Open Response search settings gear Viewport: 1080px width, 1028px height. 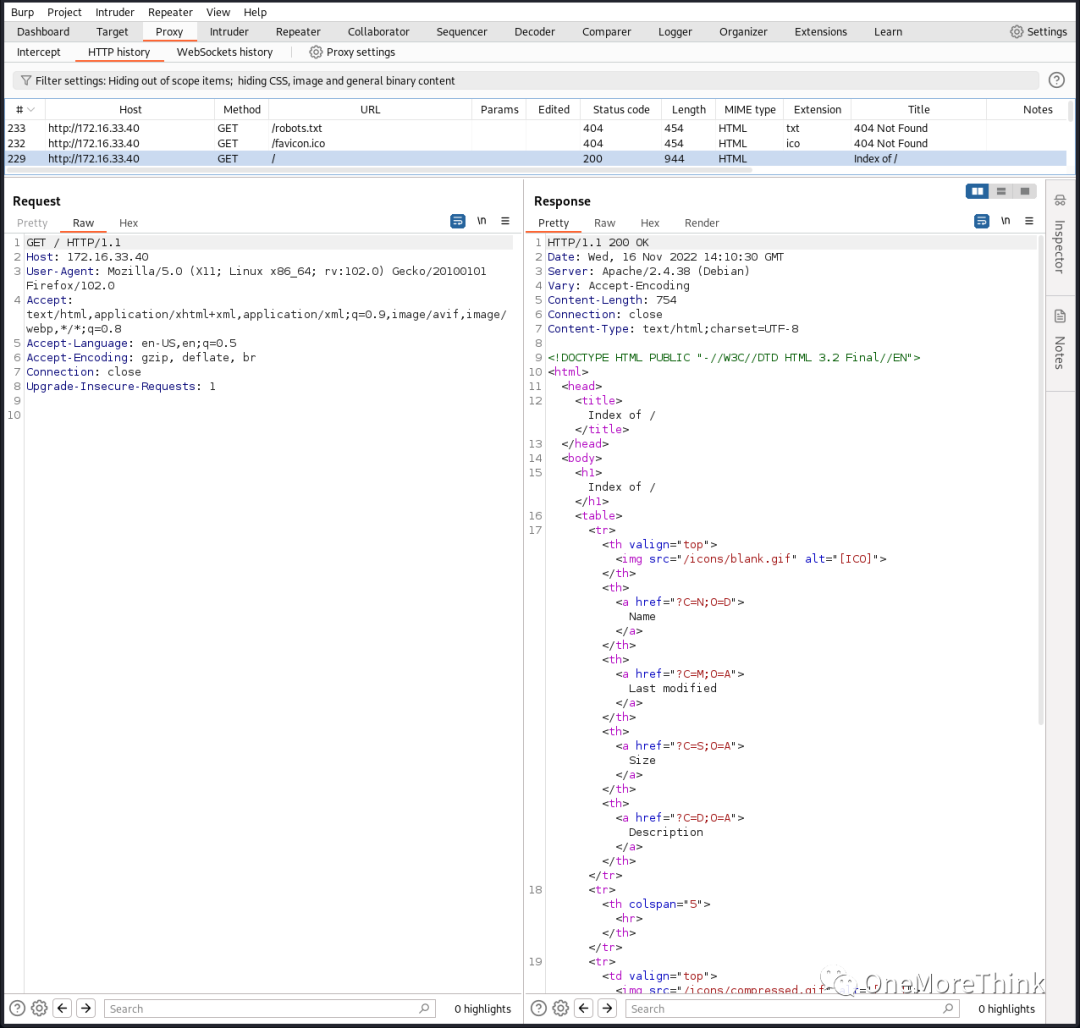[561, 1008]
